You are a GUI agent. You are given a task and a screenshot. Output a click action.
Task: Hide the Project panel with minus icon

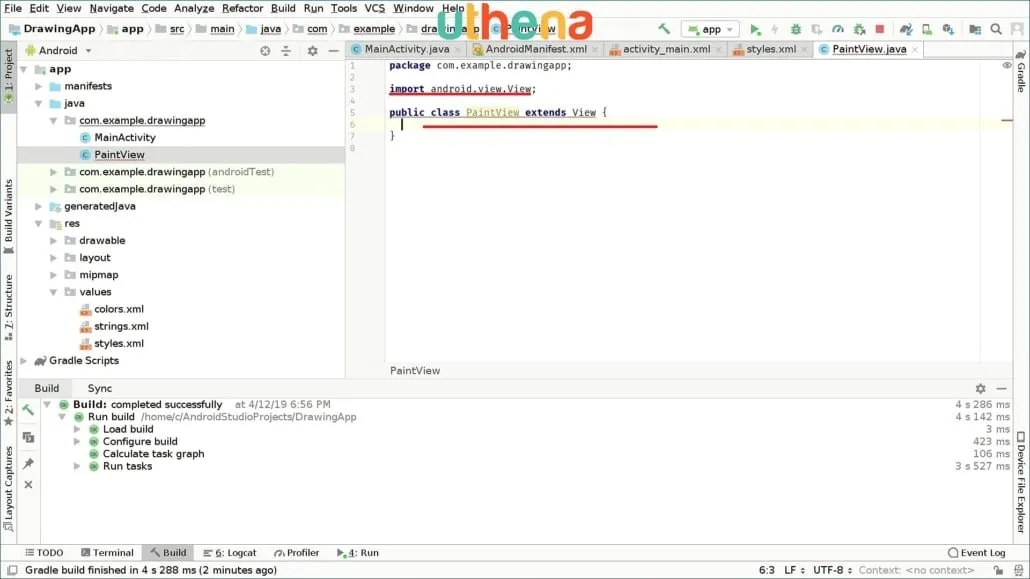[334, 51]
